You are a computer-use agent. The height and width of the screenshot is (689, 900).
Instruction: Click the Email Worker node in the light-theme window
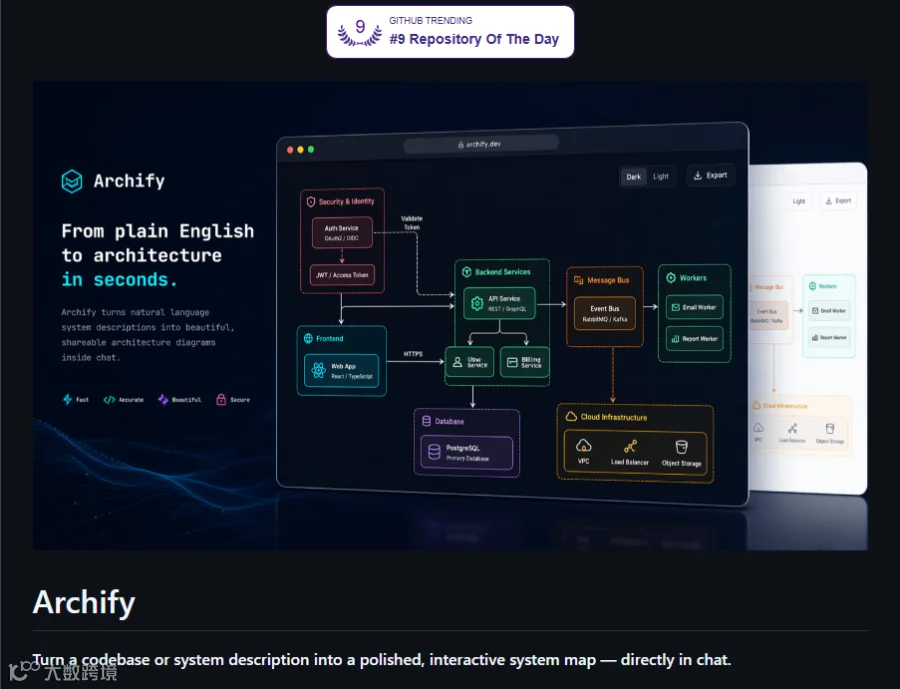(828, 311)
